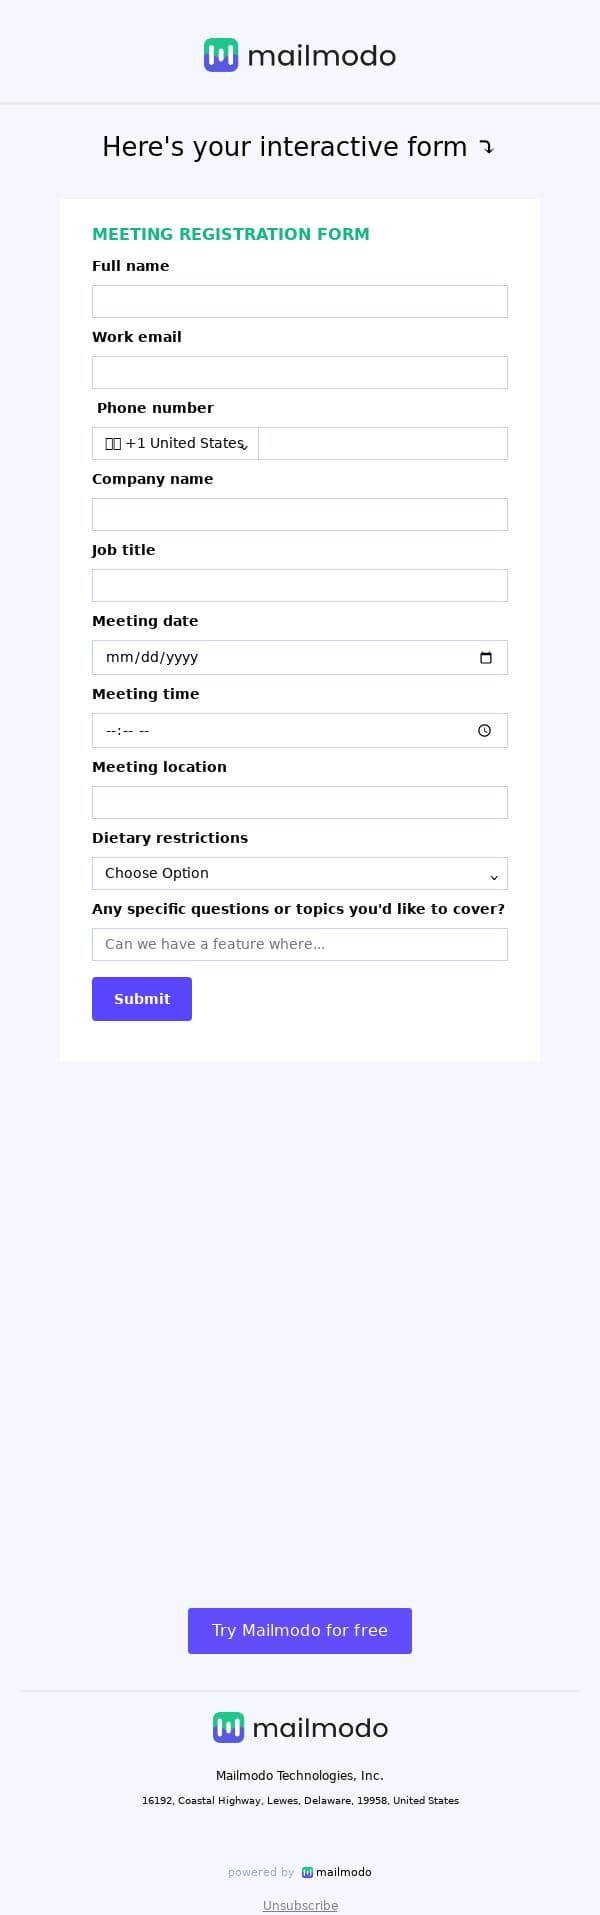Select the phone number input box

tap(382, 444)
